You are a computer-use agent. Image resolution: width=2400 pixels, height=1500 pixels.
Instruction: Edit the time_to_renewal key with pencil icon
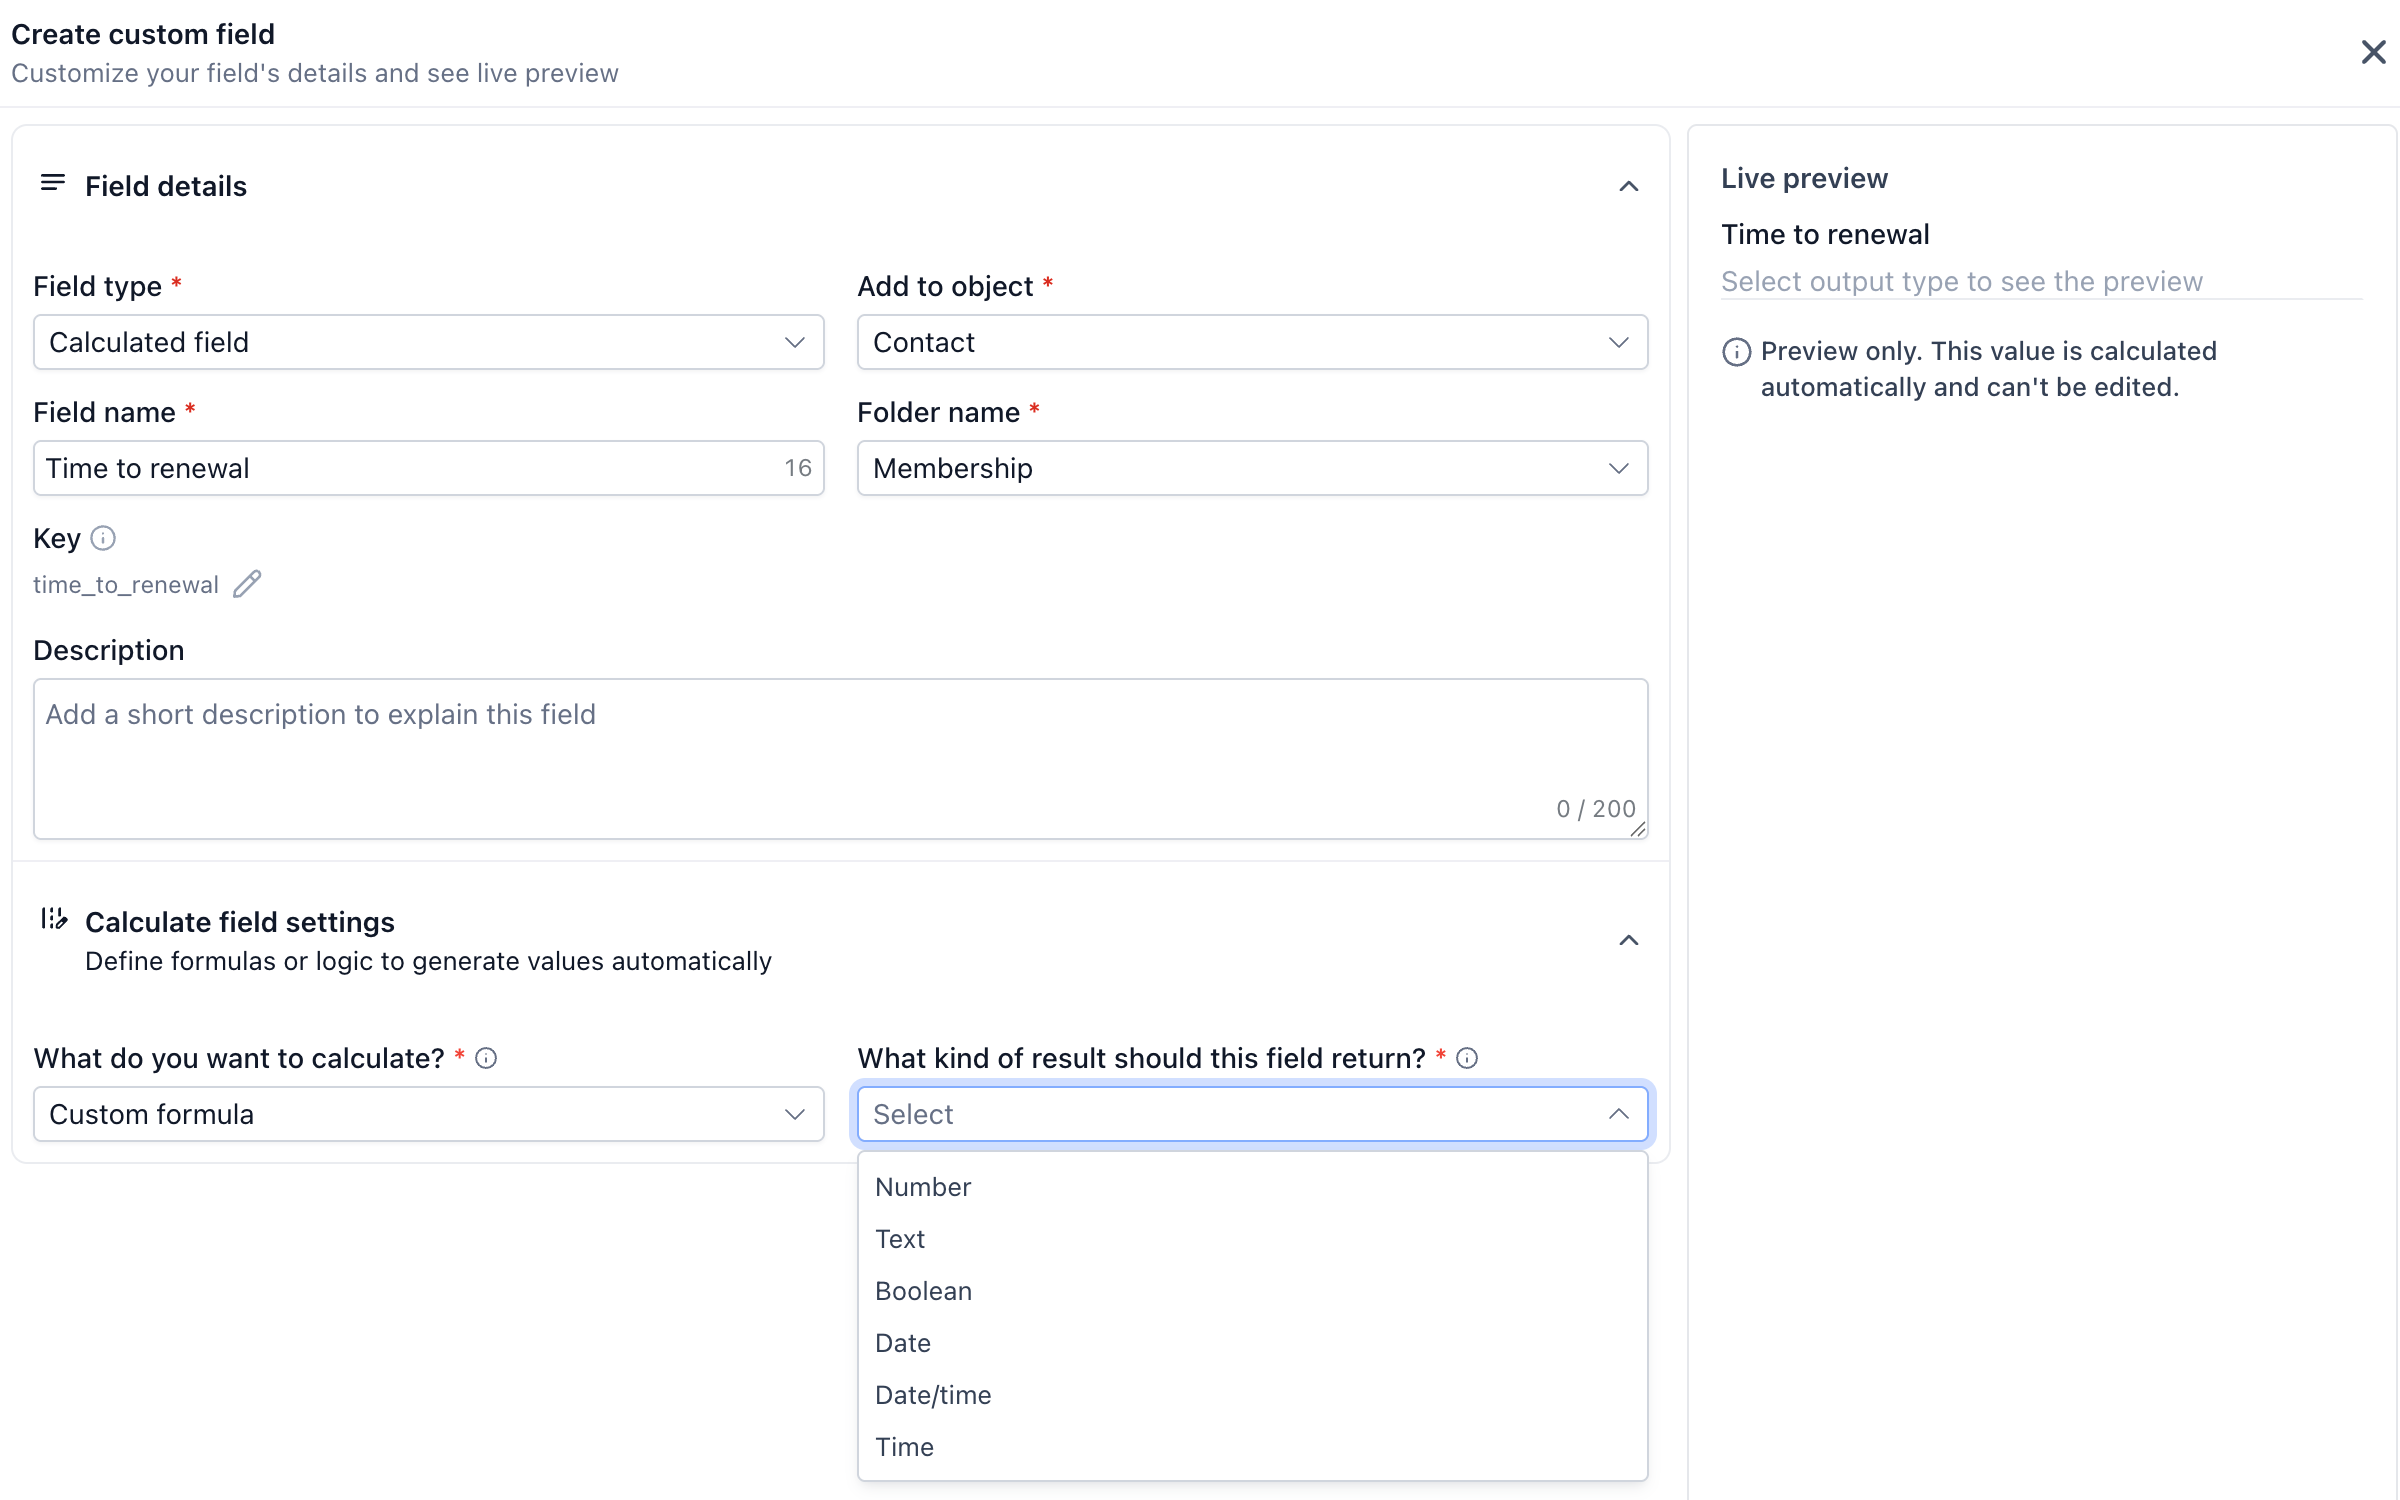pos(247,584)
